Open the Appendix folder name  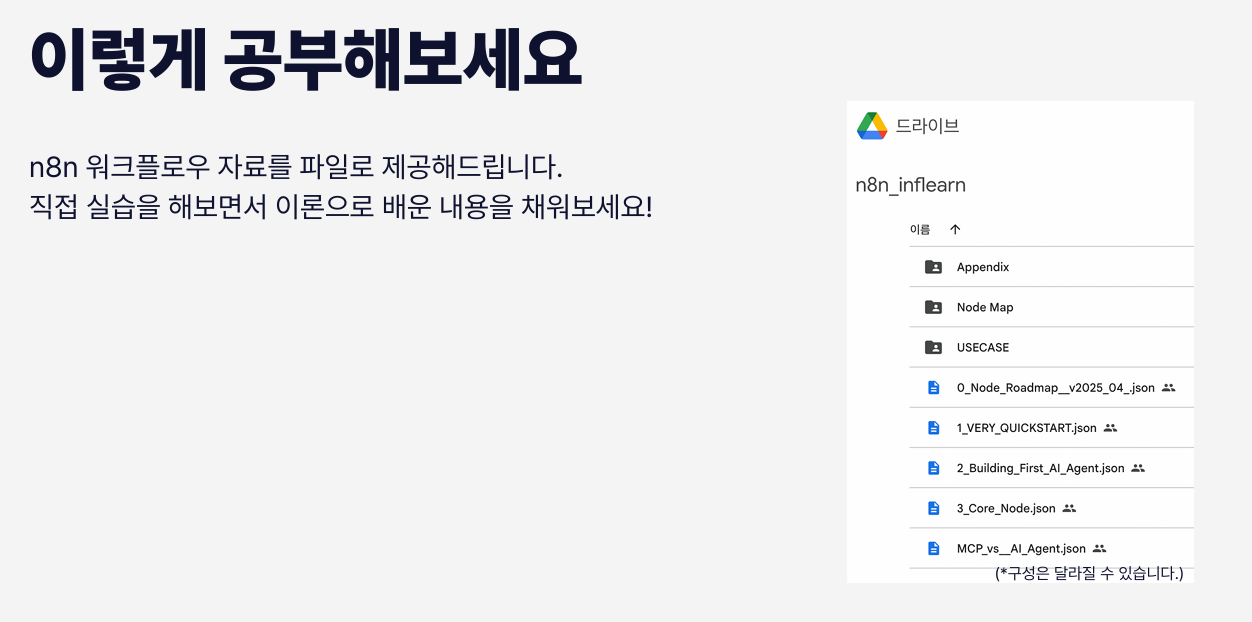pyautogui.click(x=983, y=267)
